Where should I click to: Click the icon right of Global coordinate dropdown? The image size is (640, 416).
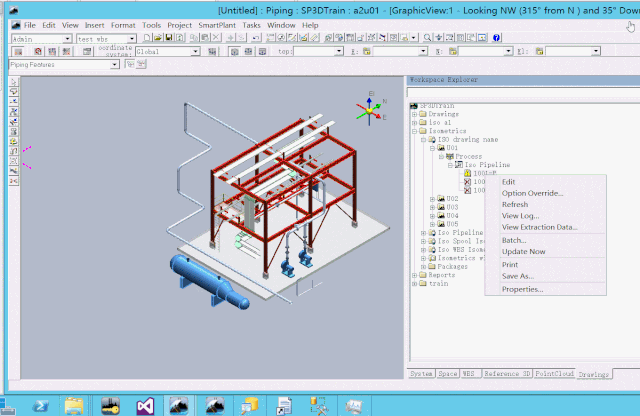coord(212,51)
